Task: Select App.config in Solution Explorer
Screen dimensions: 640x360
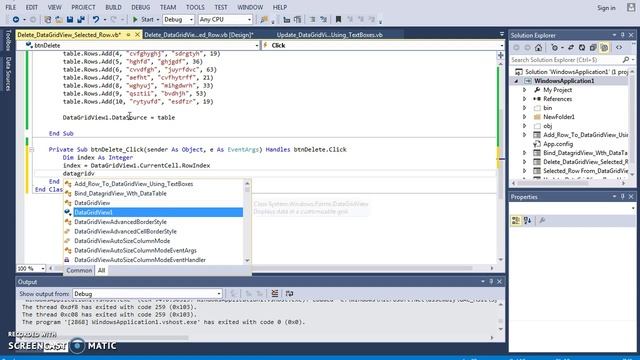Action: (x=558, y=144)
